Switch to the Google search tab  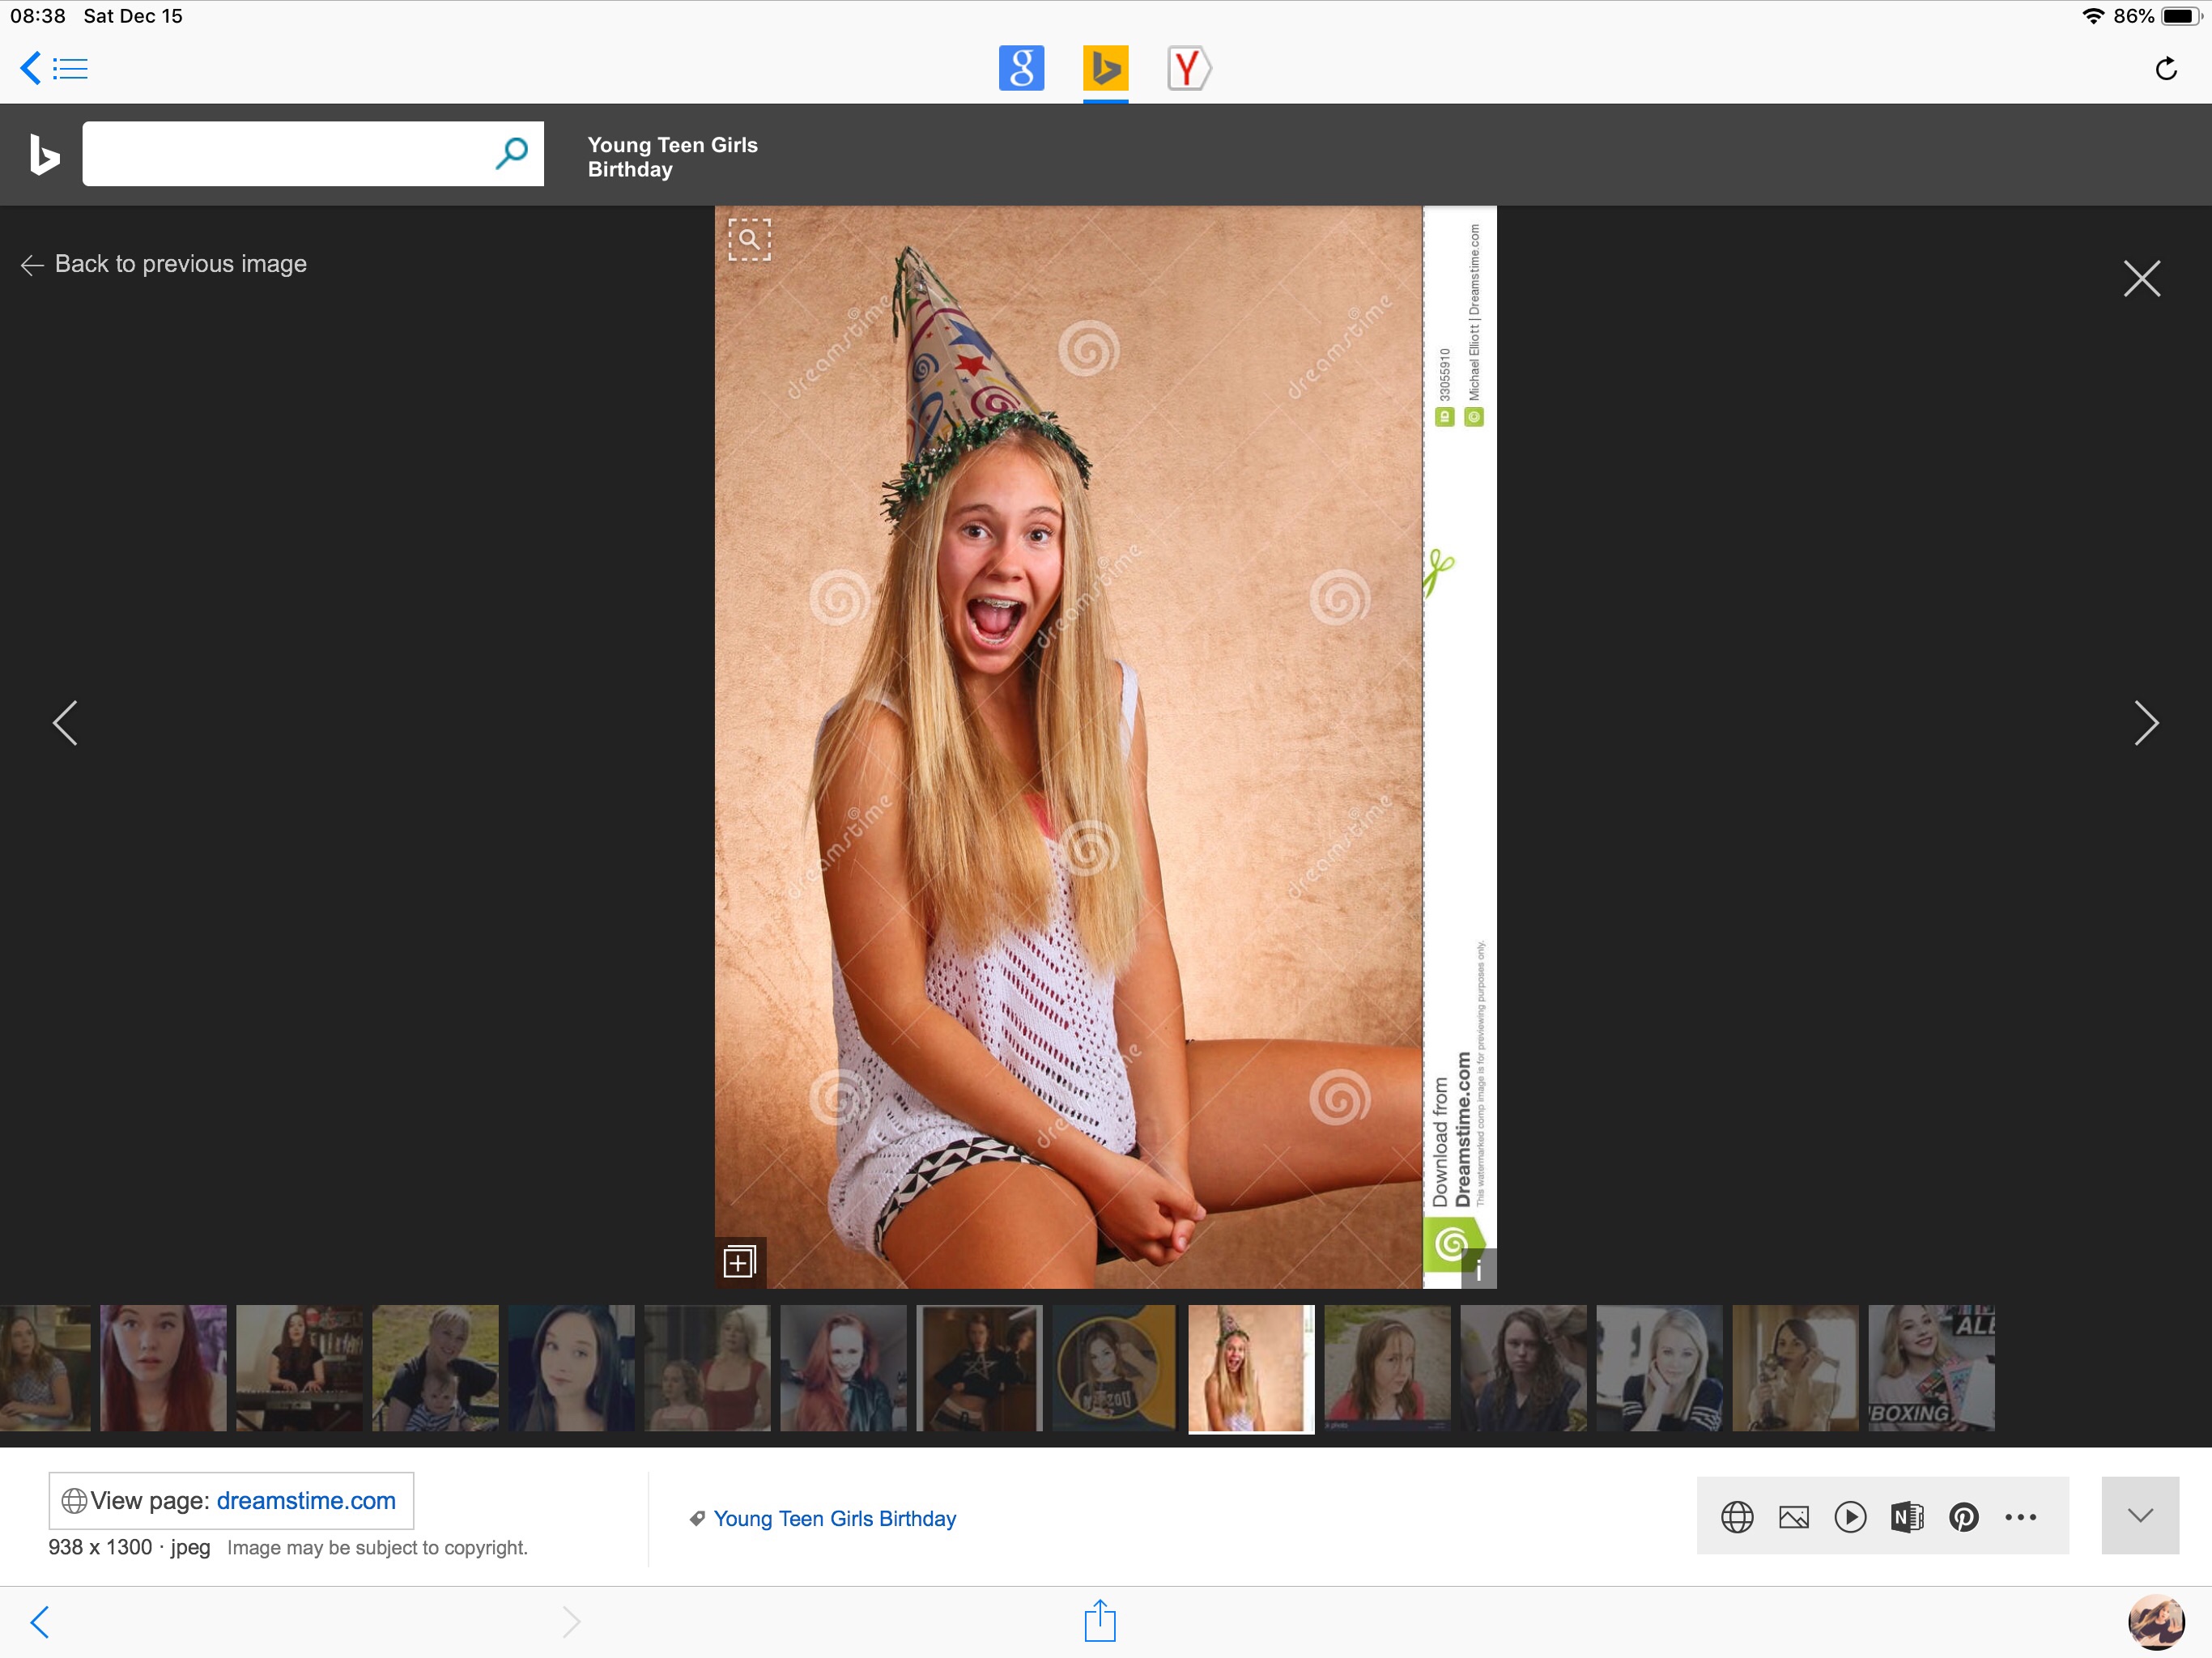(x=1021, y=68)
